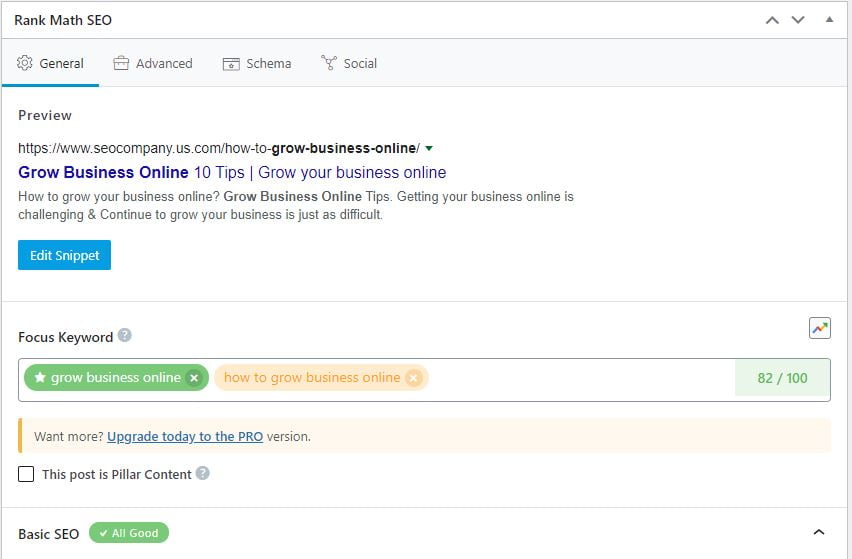
Task: Select the General tab
Action: pyautogui.click(x=50, y=63)
